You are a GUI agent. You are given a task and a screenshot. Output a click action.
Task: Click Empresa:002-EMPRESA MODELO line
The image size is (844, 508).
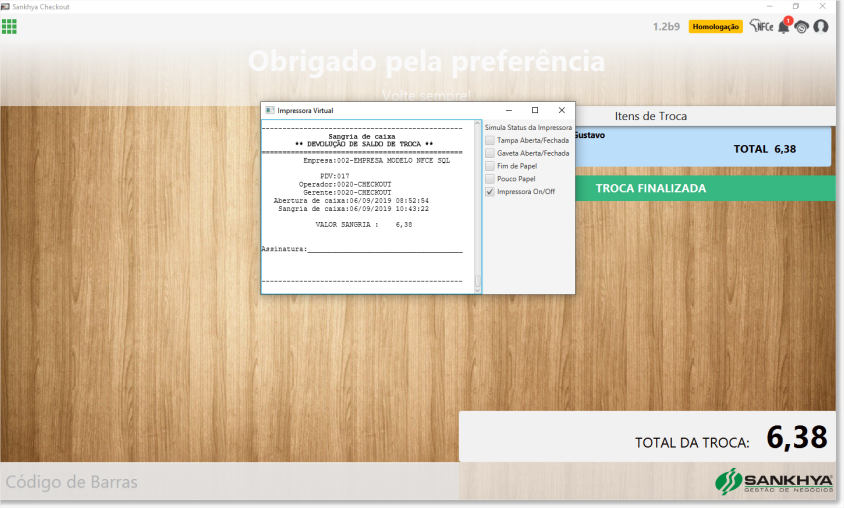tap(376, 160)
